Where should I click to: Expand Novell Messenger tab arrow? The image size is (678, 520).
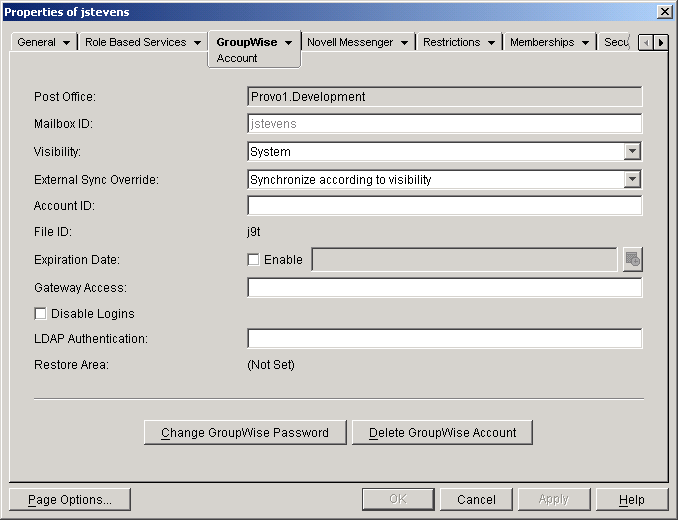(404, 42)
